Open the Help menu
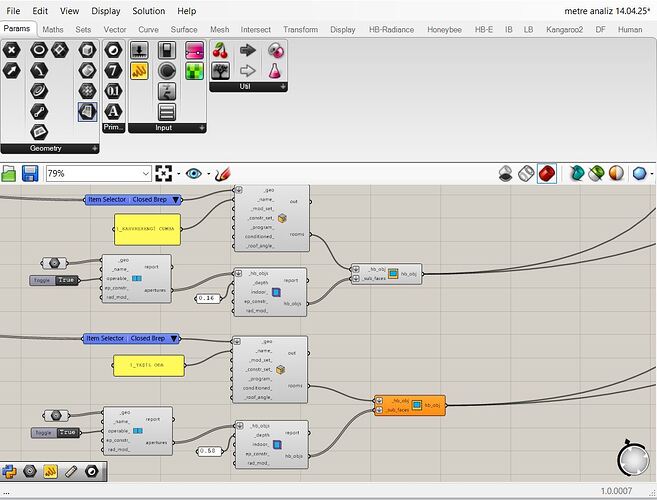657x500 pixels. (x=186, y=11)
